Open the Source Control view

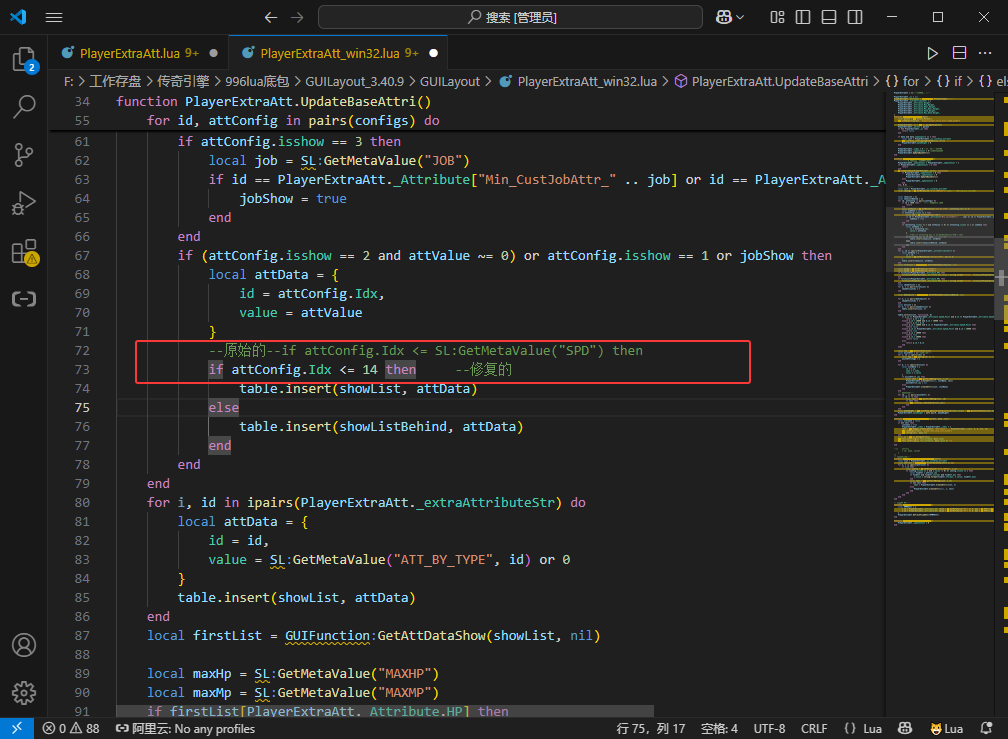tap(24, 155)
